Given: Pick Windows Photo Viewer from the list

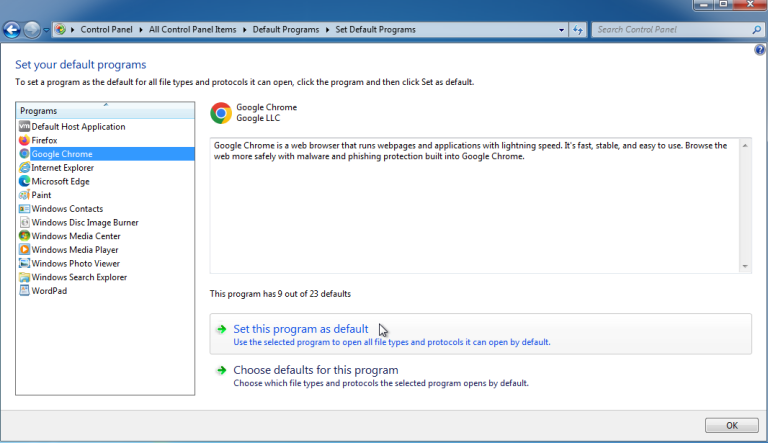Looking at the screenshot, I should pos(75,263).
